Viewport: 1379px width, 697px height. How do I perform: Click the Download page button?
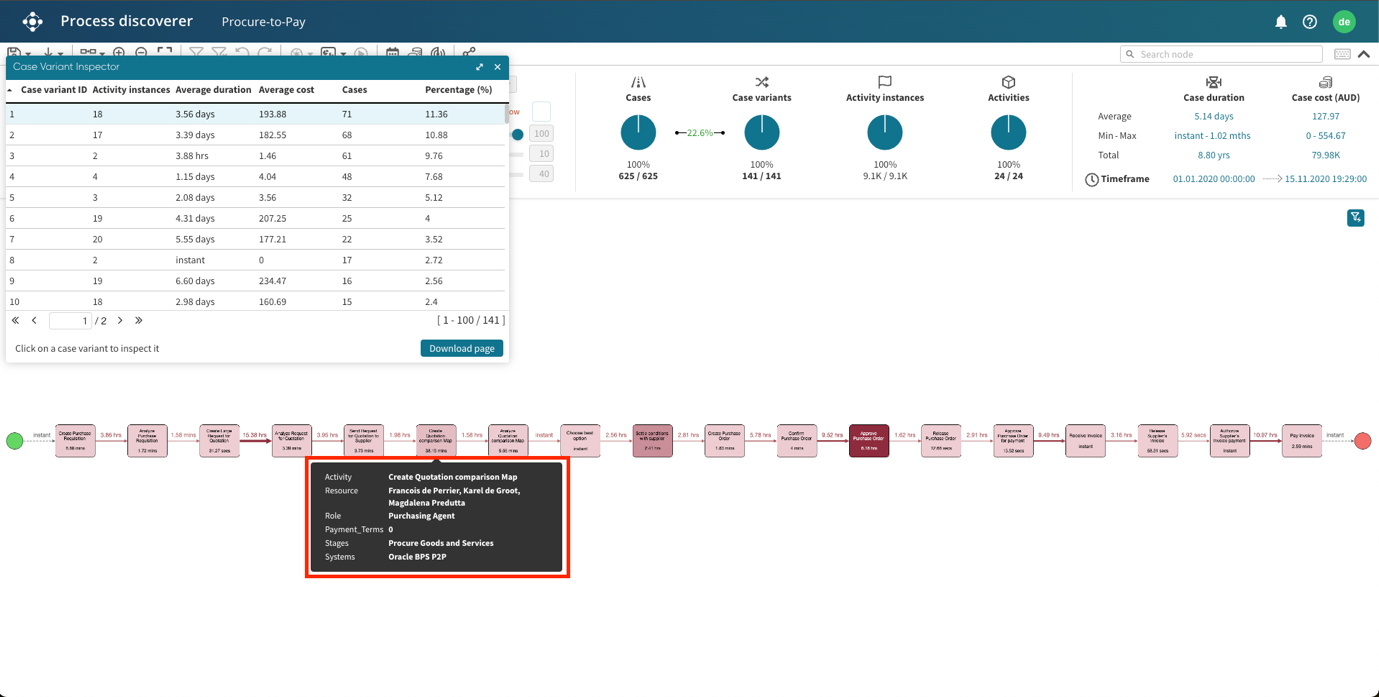[x=461, y=348]
